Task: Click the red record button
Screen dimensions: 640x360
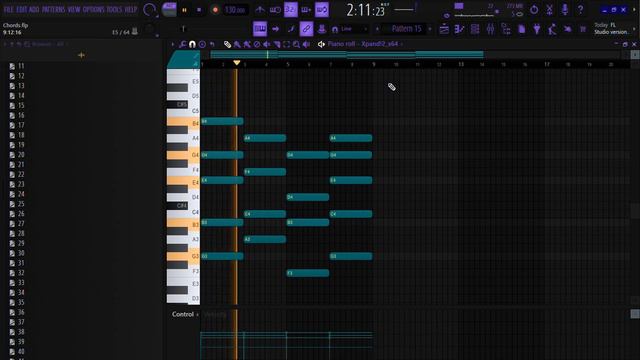Action: click(x=215, y=10)
